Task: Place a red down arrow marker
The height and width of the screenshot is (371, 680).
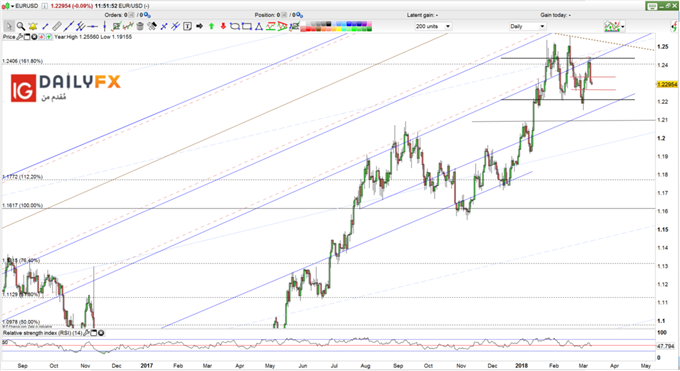Action: point(223,26)
